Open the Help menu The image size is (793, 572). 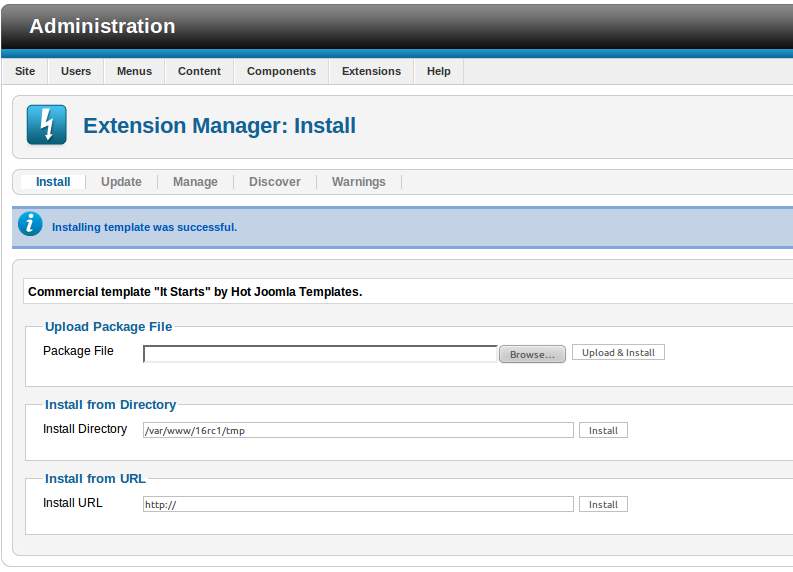pyautogui.click(x=438, y=71)
